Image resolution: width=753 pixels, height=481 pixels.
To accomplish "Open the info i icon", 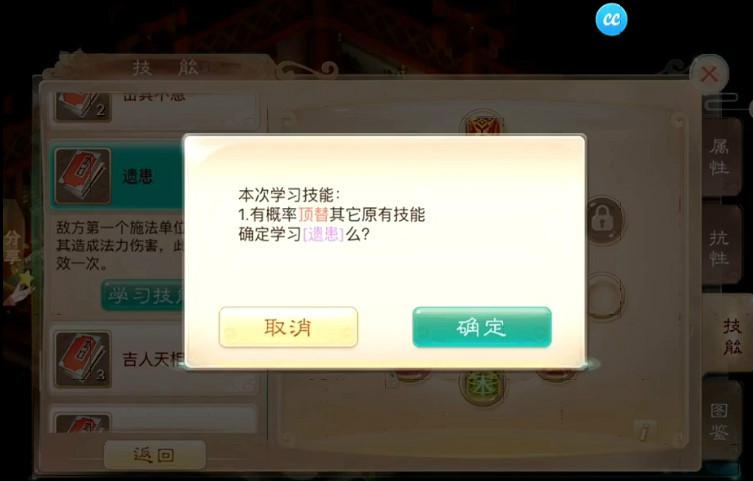I will [644, 430].
